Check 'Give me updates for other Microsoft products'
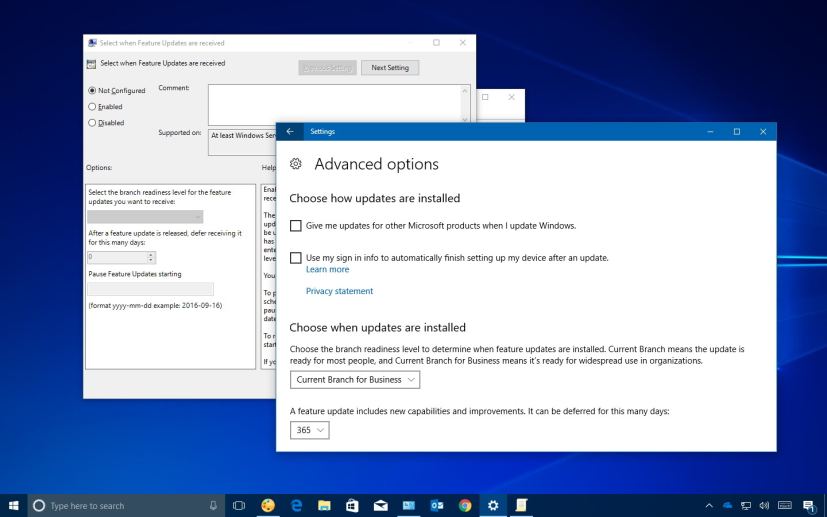This screenshot has width=827, height=517. tap(296, 226)
